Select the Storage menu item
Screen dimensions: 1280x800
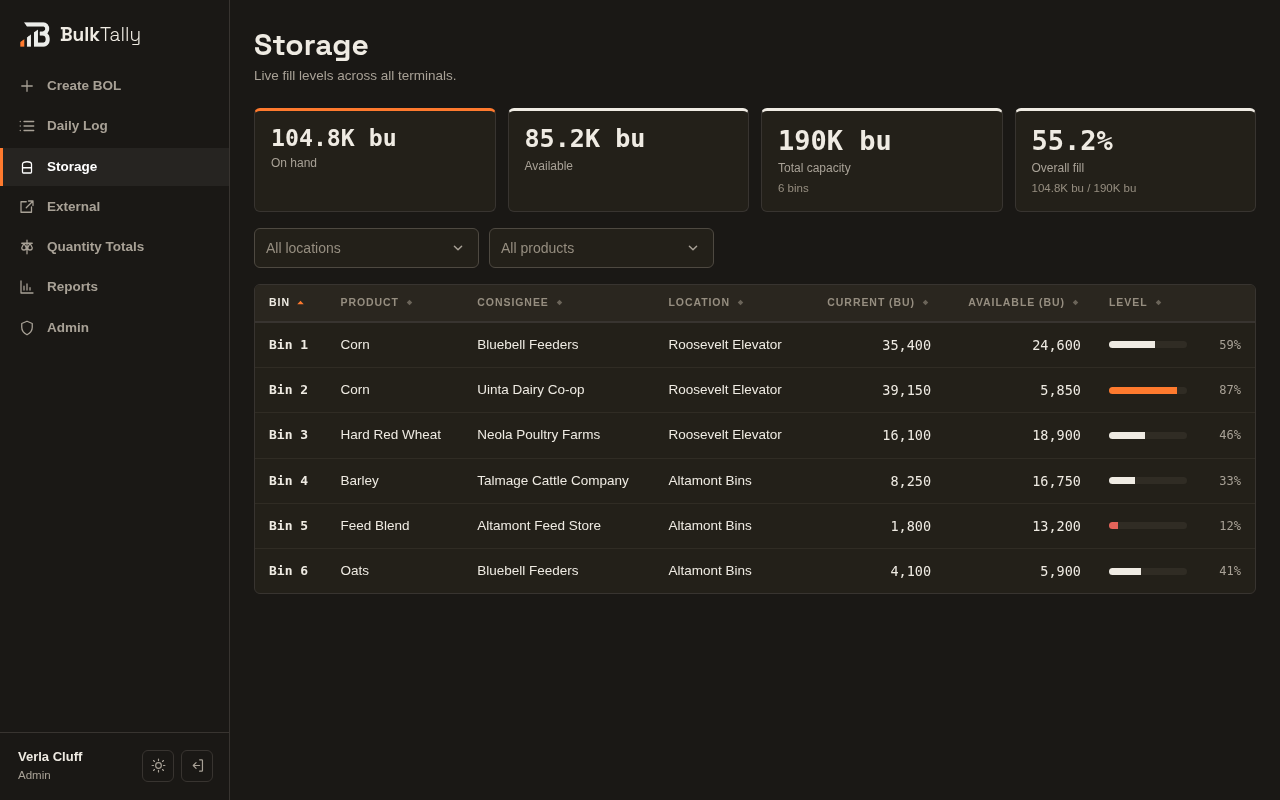coord(114,167)
